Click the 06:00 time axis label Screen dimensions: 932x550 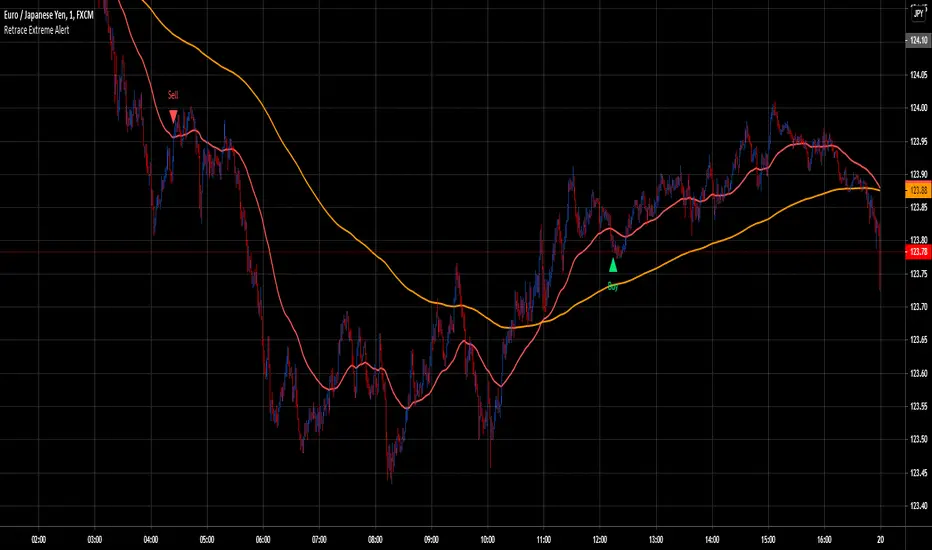[263, 540]
